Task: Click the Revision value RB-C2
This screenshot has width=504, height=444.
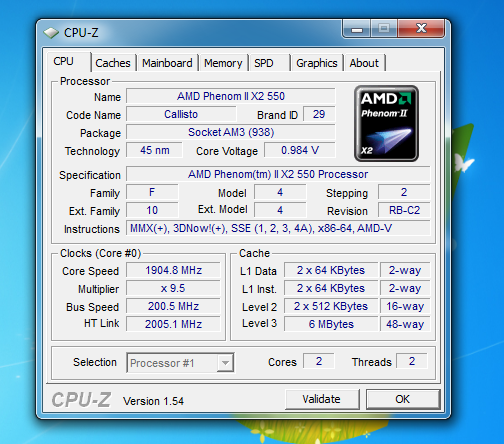Action: (x=404, y=210)
